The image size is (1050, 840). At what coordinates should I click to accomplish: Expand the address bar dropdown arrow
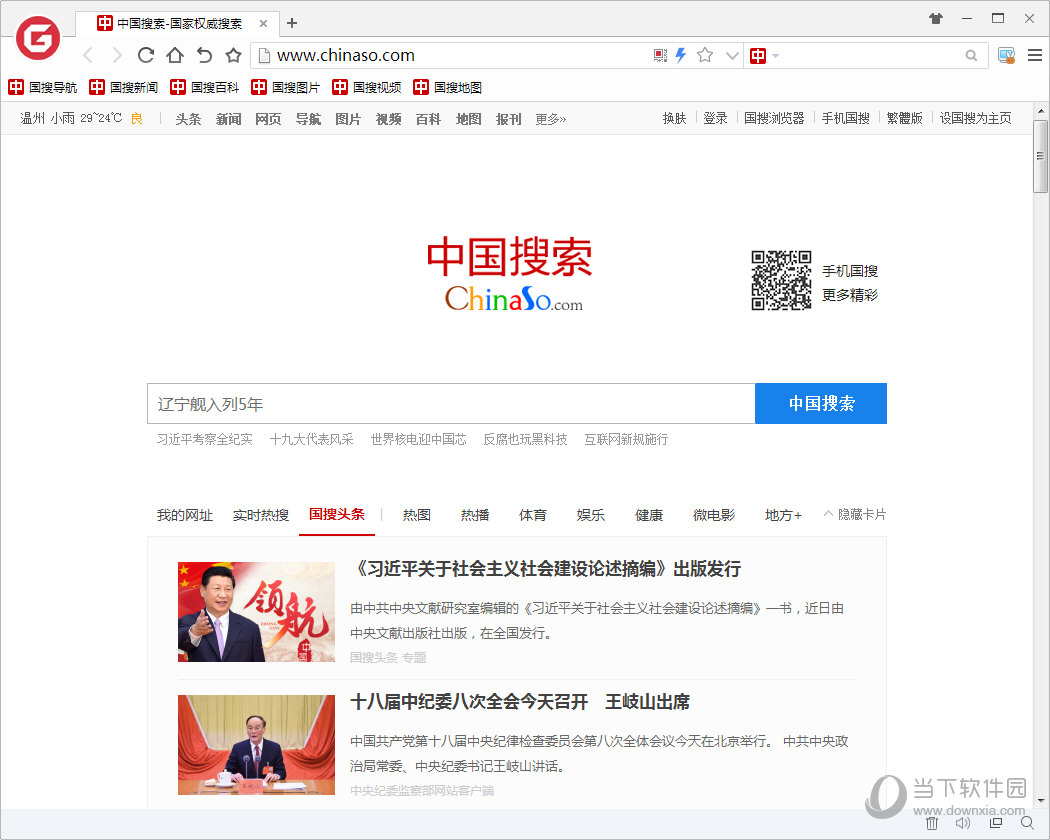pyautogui.click(x=733, y=56)
